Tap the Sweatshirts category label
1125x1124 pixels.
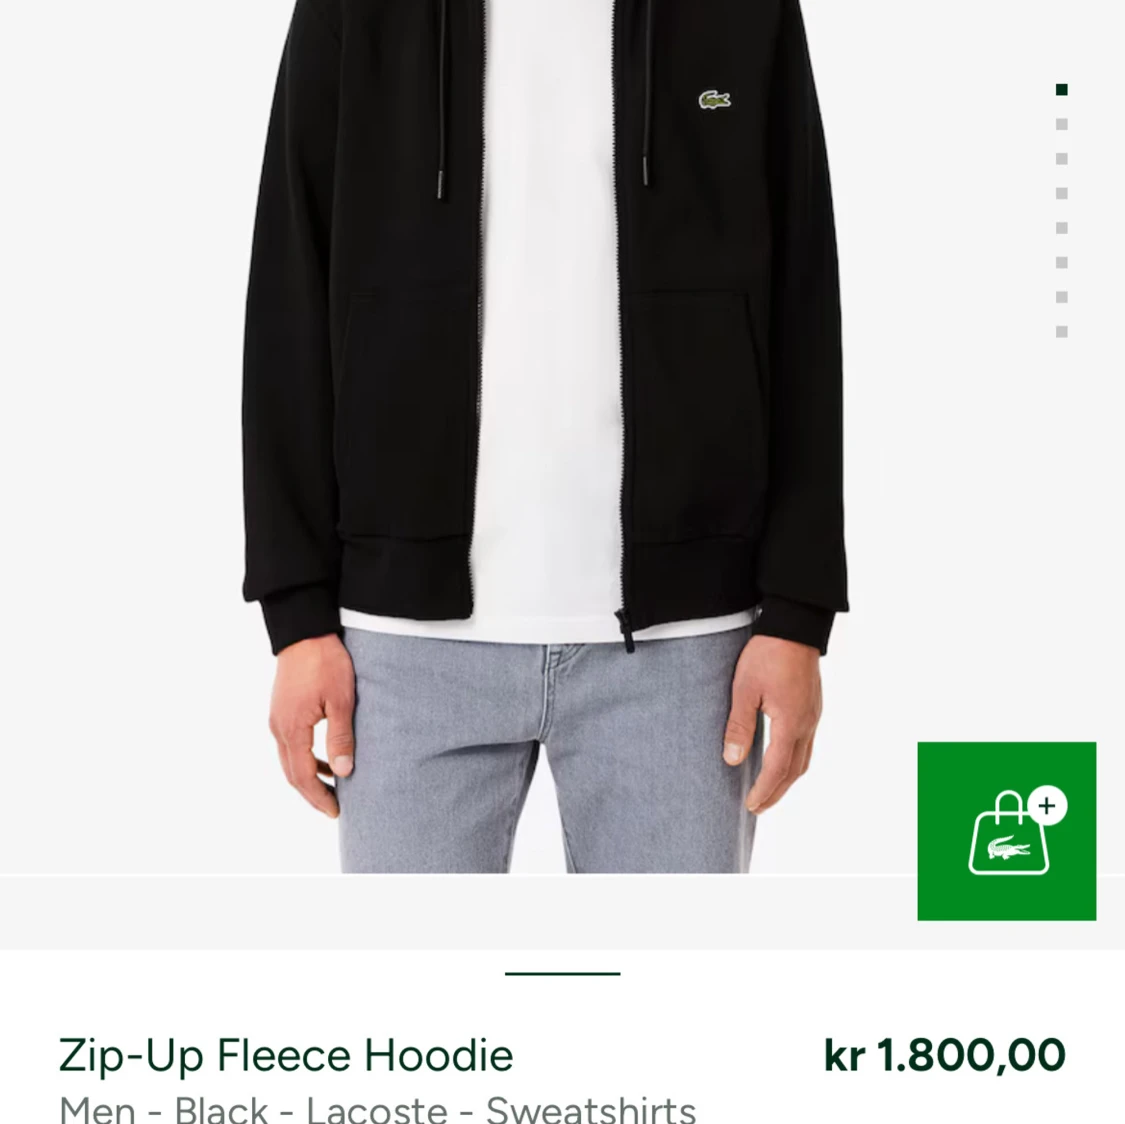pyautogui.click(x=591, y=1110)
